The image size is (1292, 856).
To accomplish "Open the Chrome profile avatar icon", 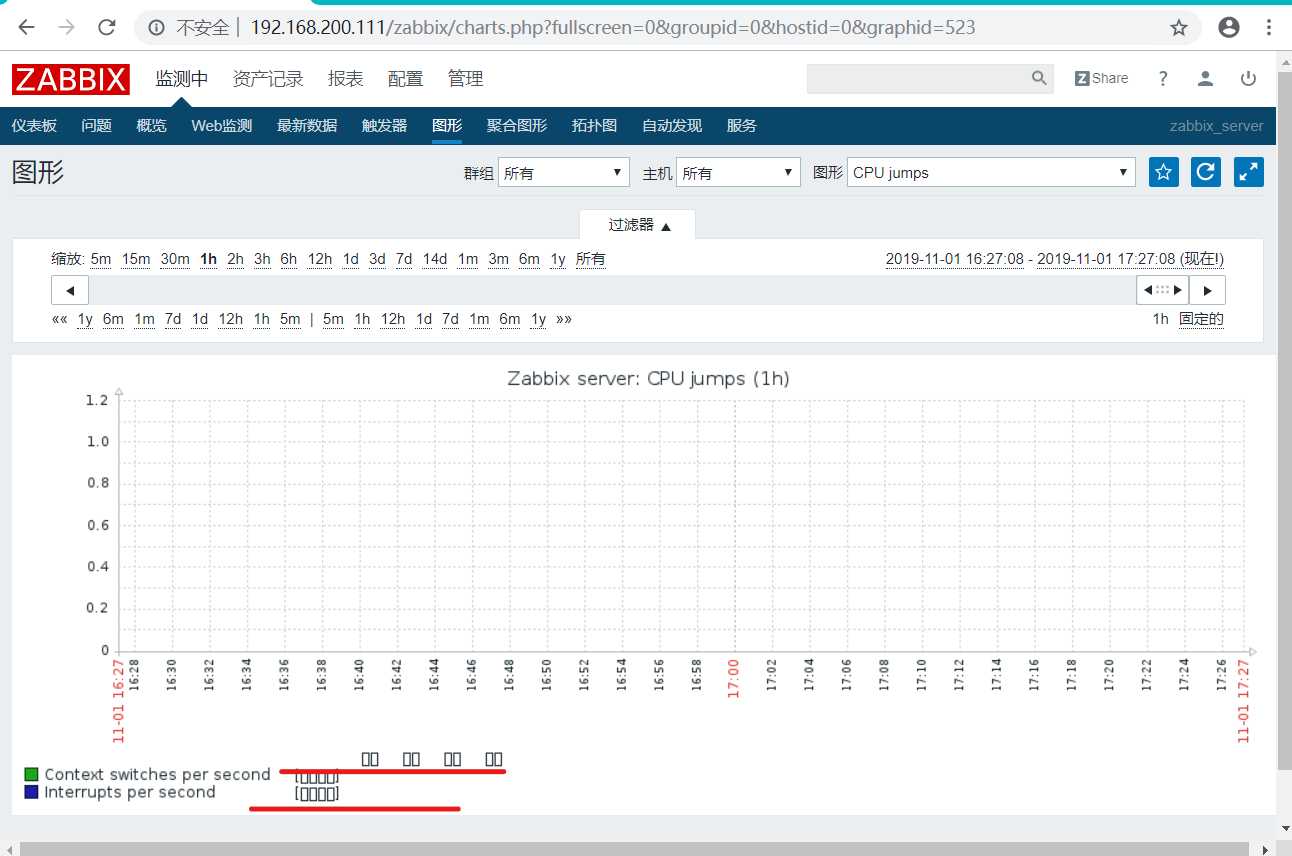I will 1229,28.
